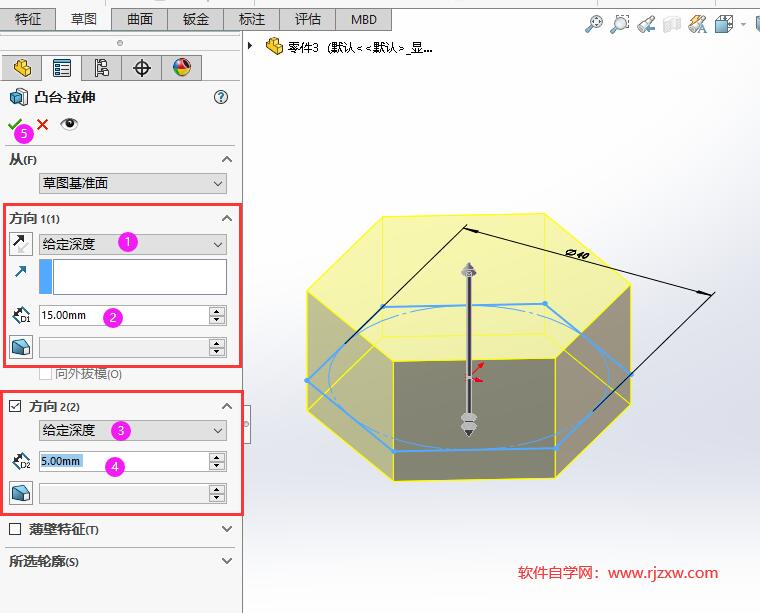Switch to the MBD tab

click(364, 19)
